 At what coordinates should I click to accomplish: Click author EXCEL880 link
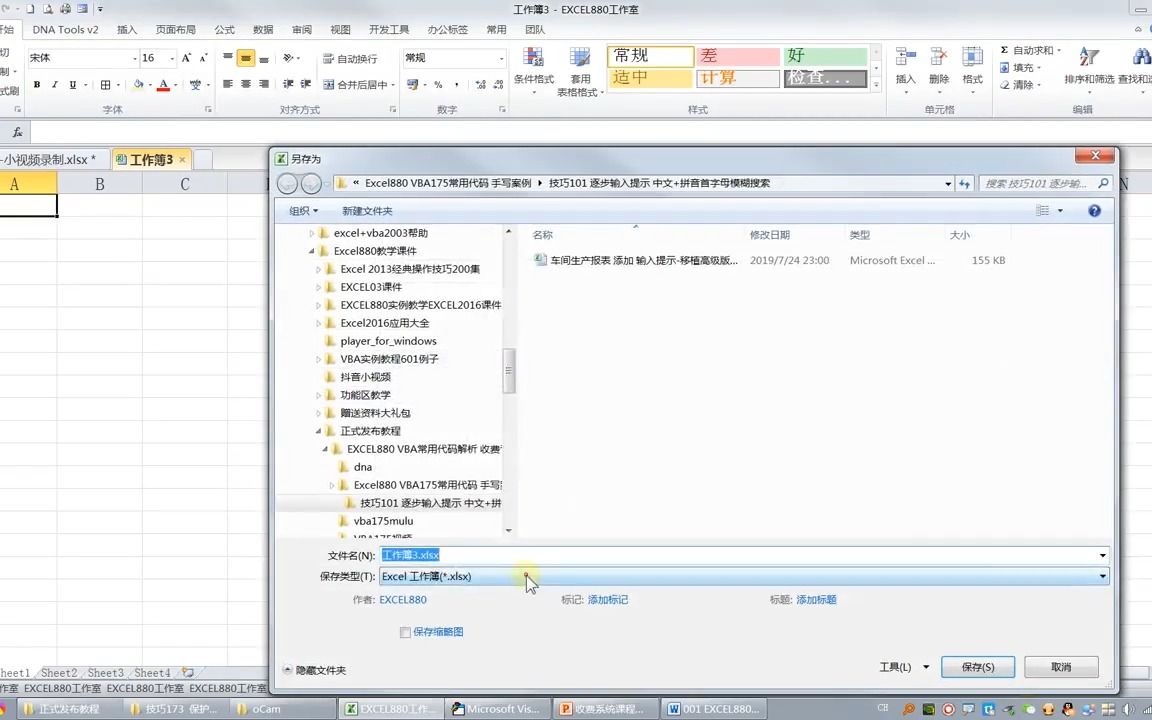coord(403,600)
